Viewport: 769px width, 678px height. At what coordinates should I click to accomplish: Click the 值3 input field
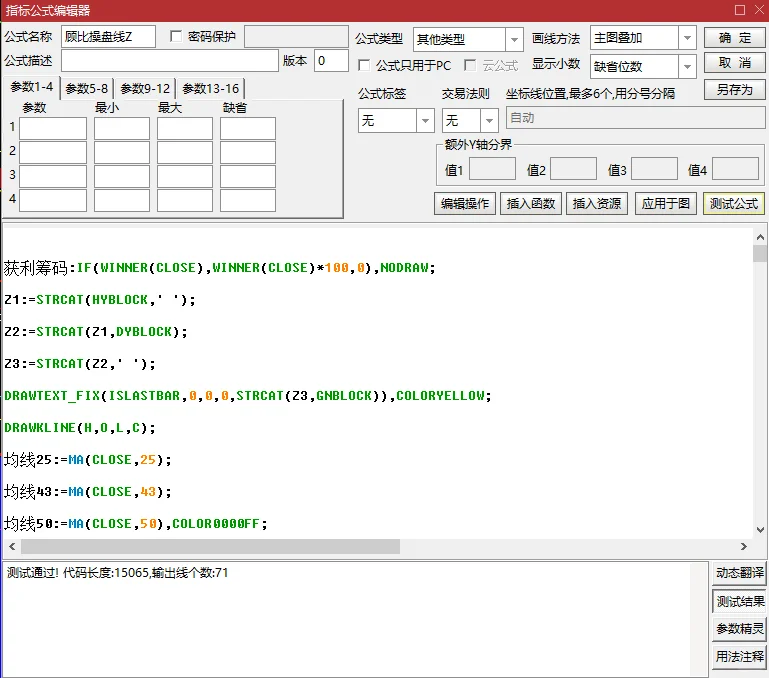[654, 169]
